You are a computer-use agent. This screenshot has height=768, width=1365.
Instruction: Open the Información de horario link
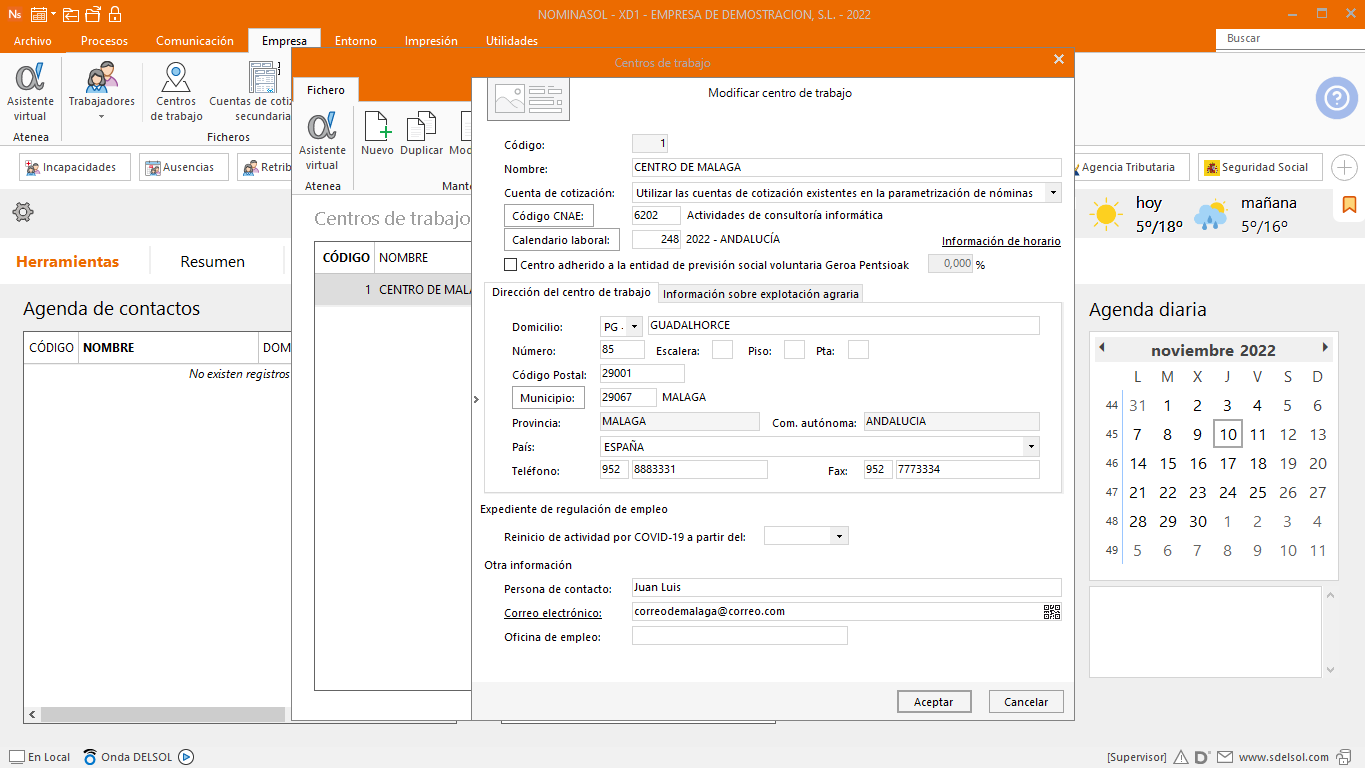[1000, 241]
